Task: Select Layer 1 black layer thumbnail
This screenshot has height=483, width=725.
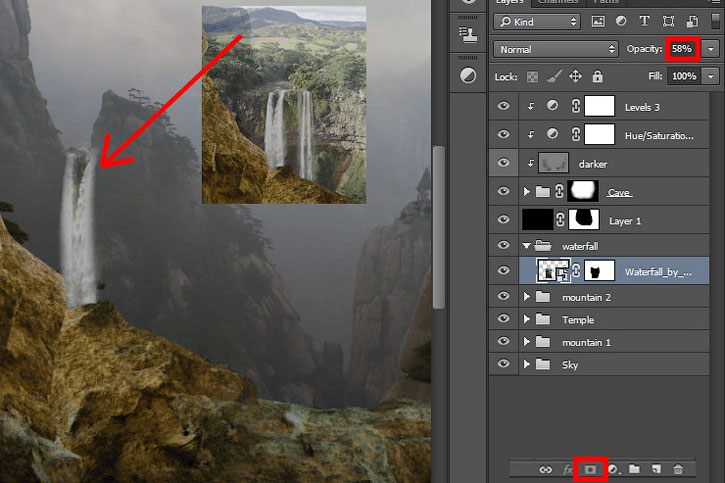Action: click(537, 220)
